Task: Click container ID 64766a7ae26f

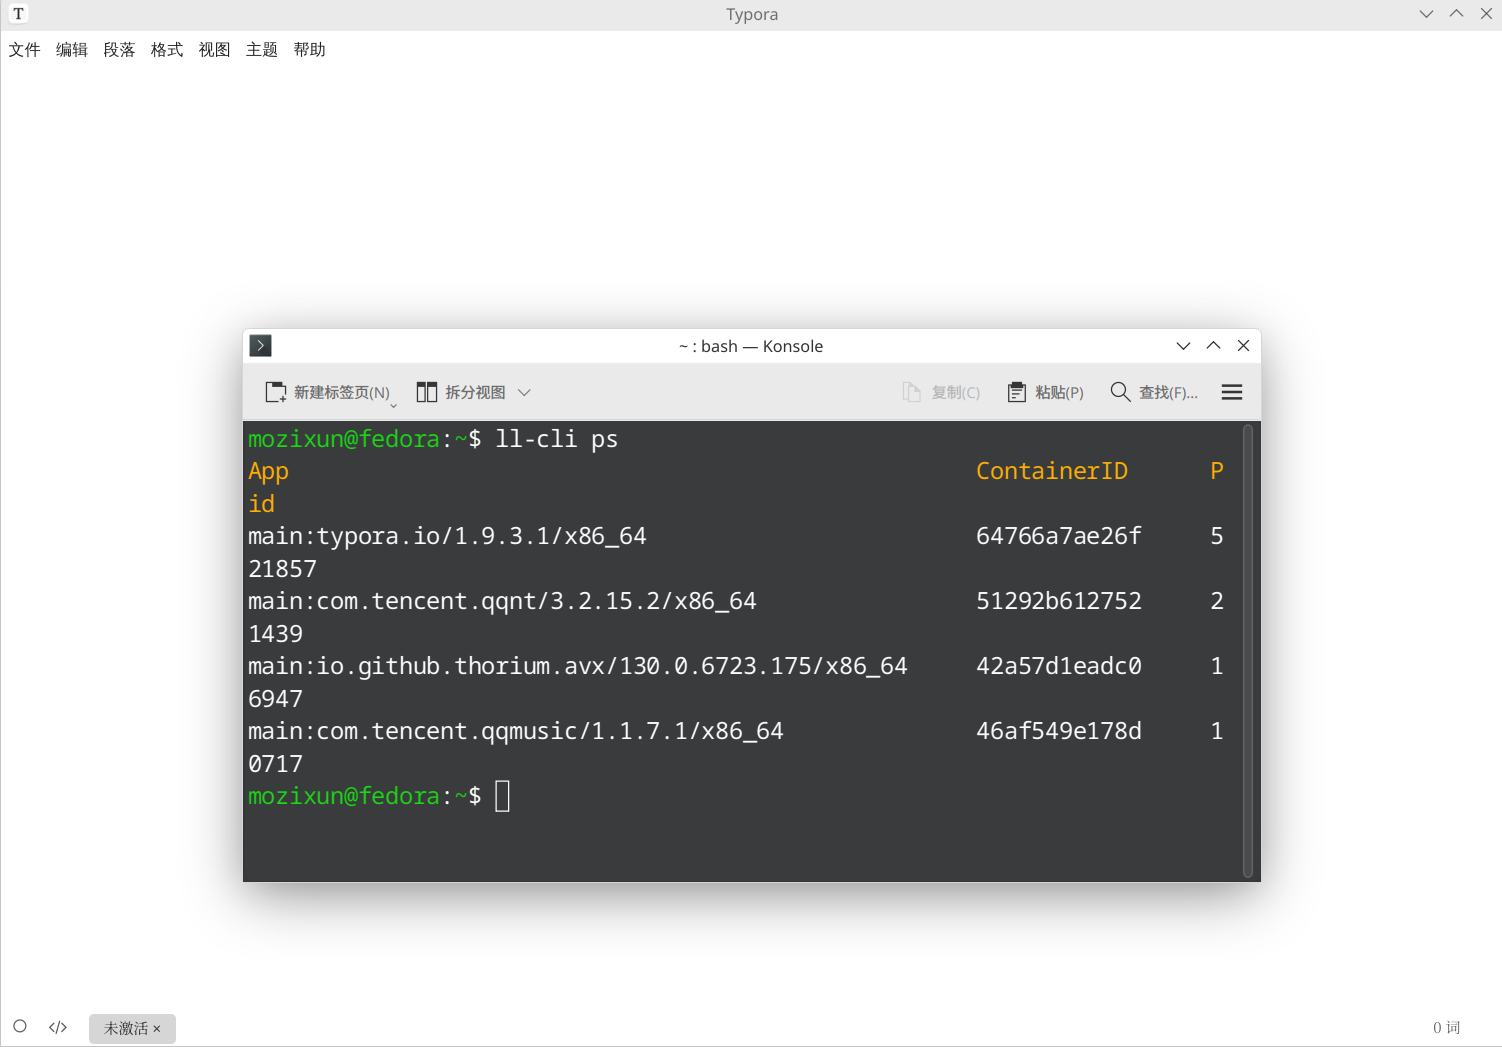Action: tap(1058, 537)
